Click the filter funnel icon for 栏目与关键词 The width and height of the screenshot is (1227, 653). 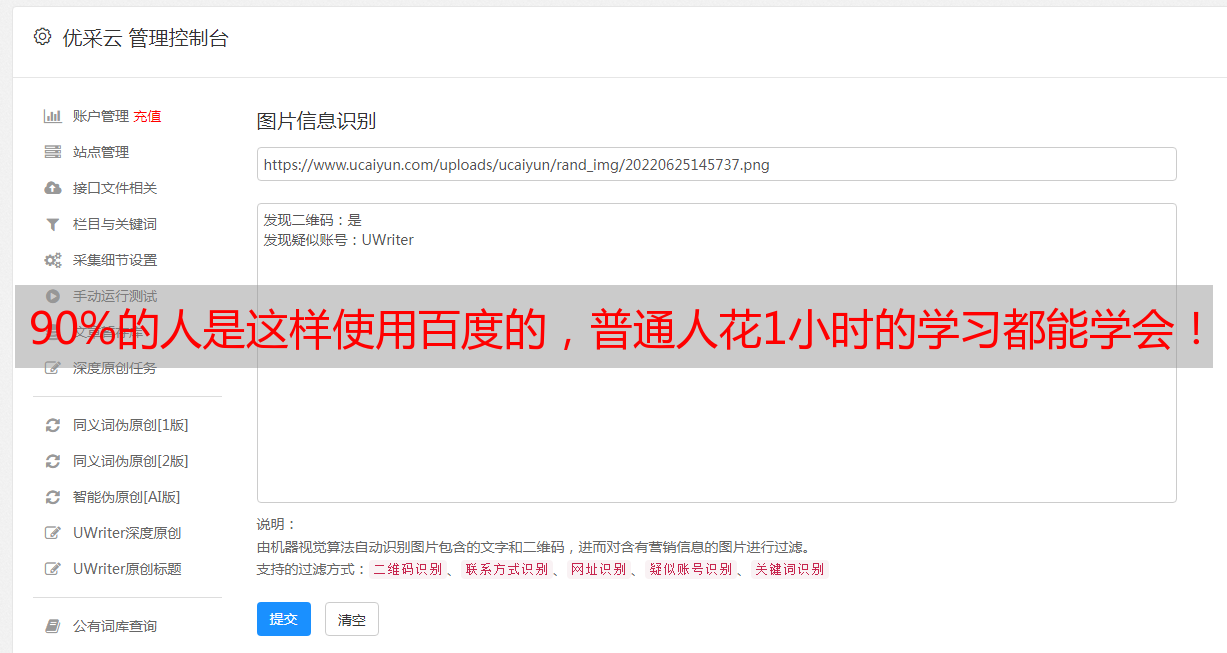coord(53,224)
